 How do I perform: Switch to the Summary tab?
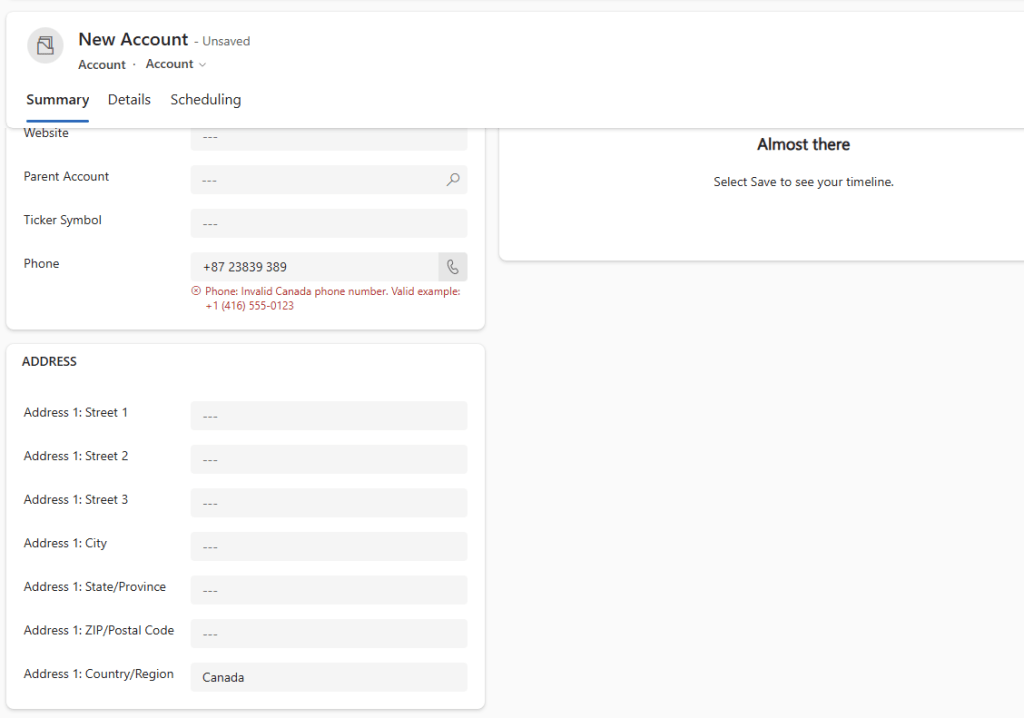(x=57, y=100)
